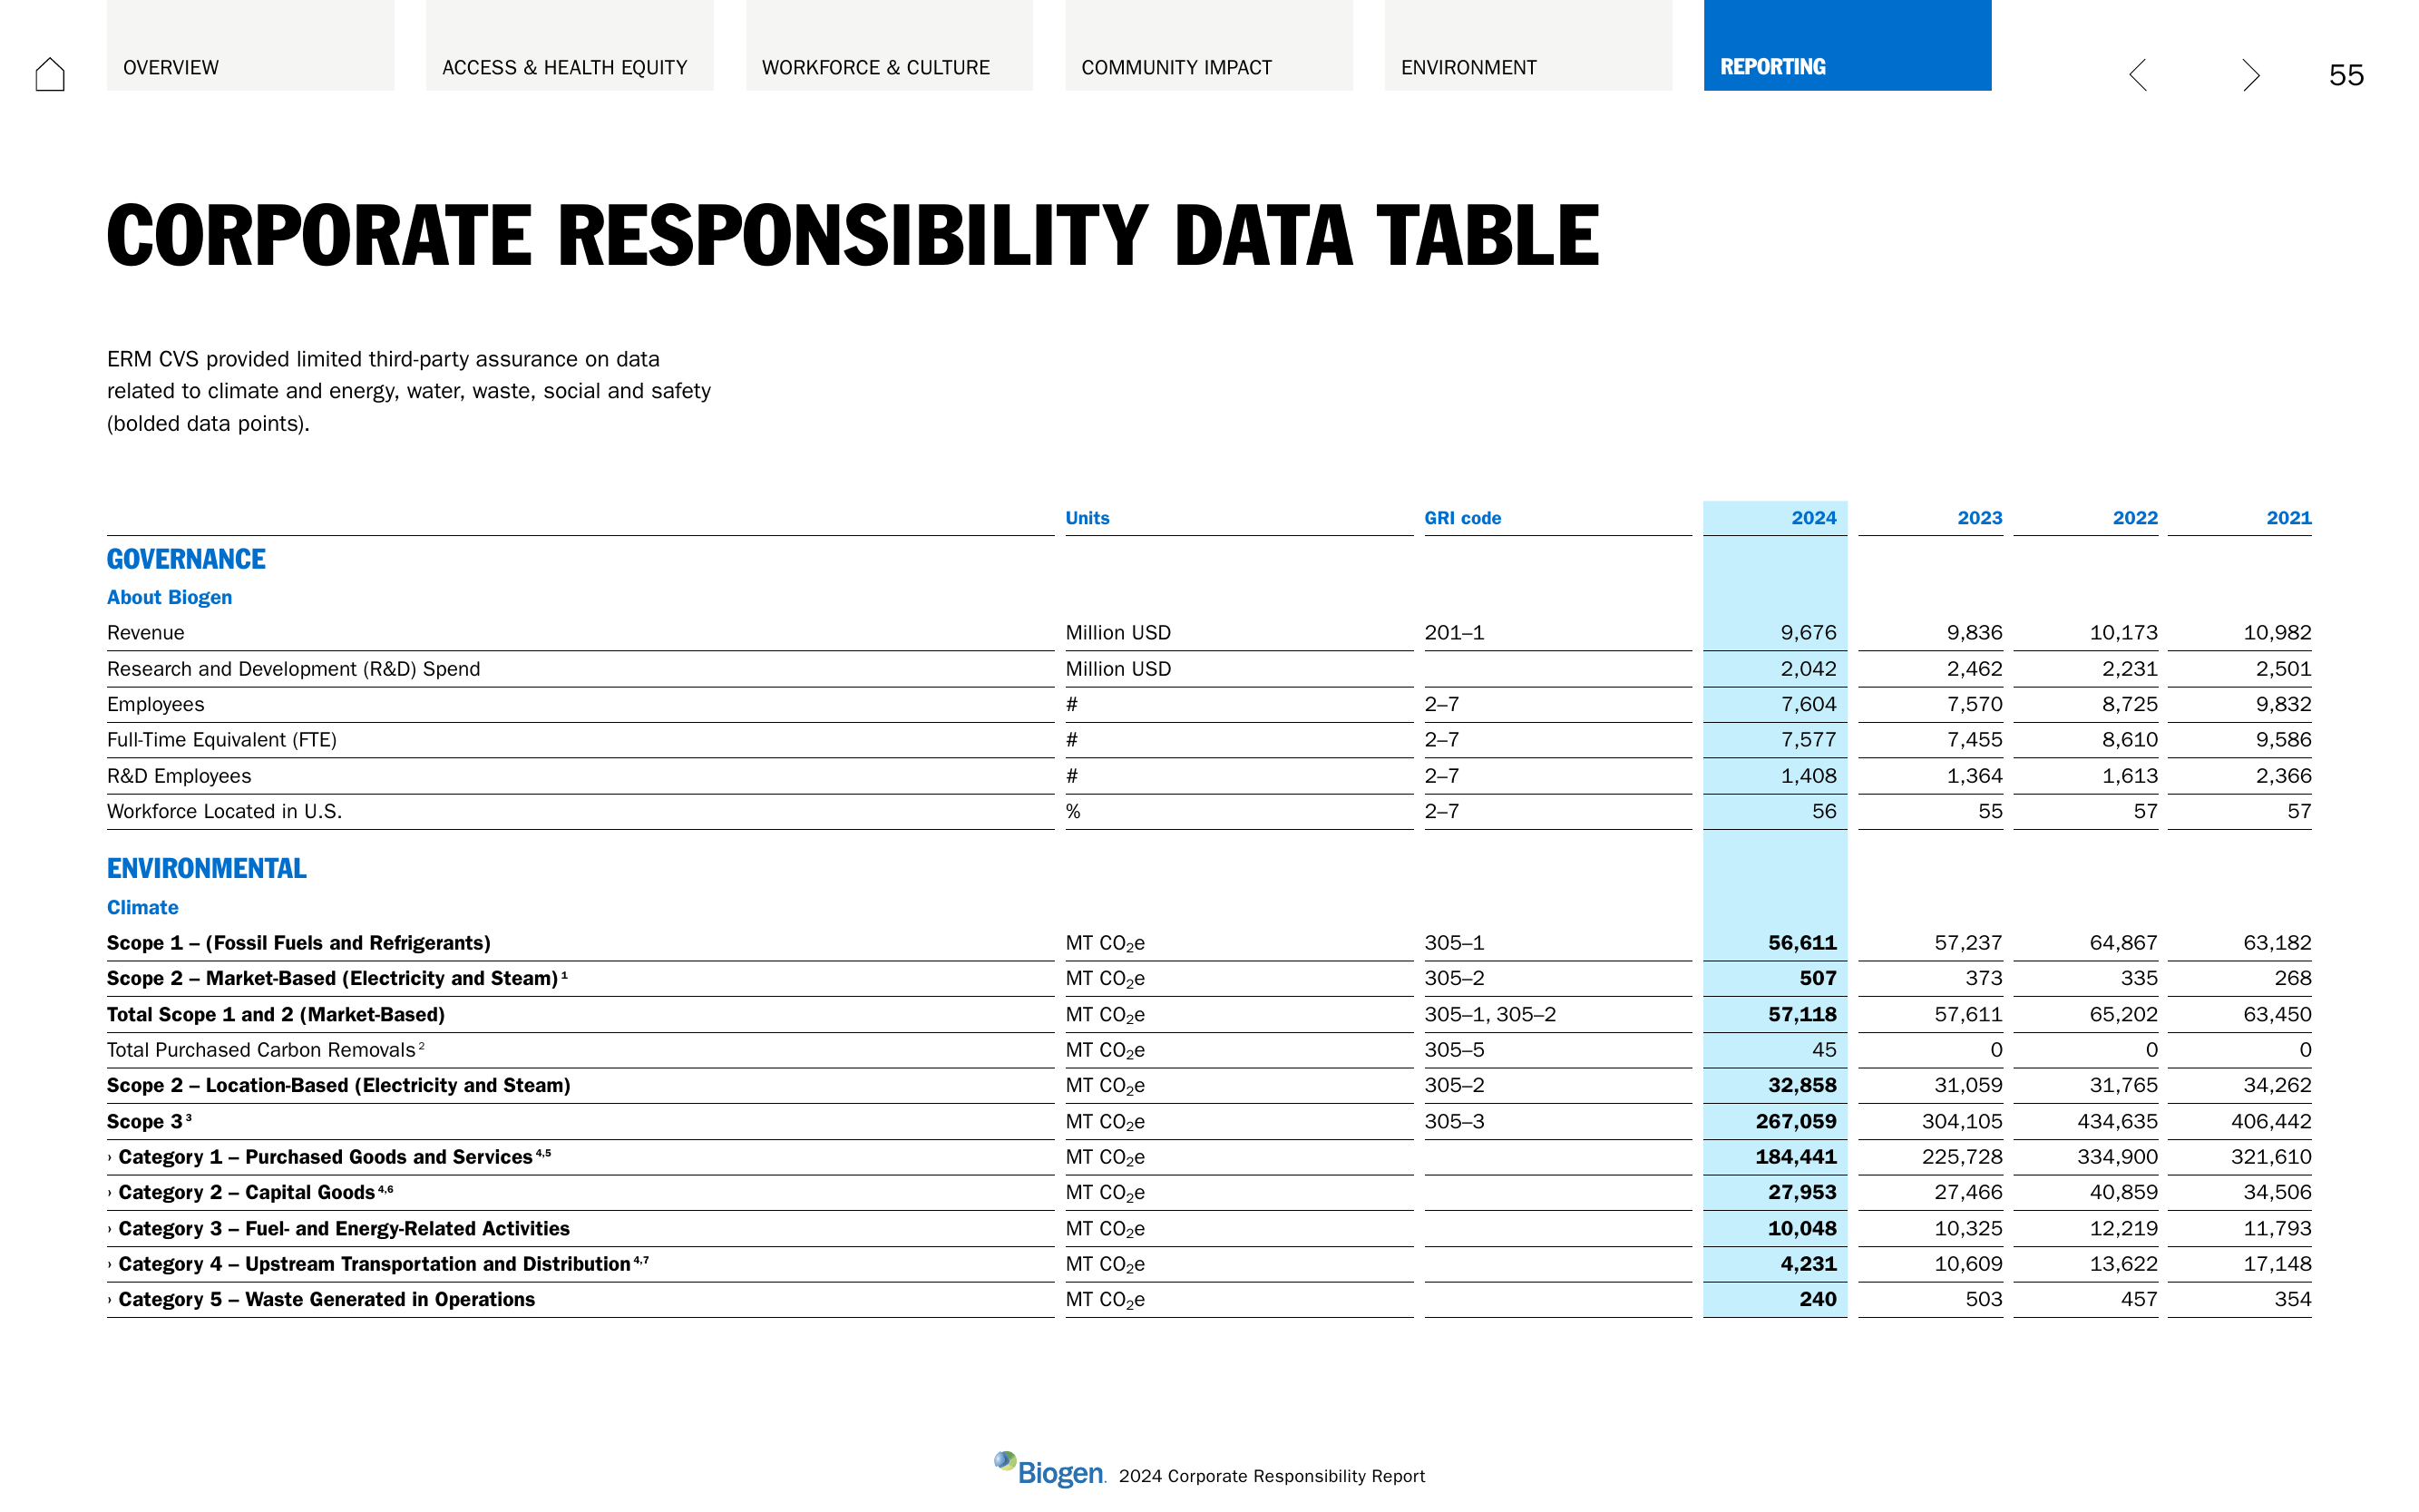Click 2023 FTE value 7,455
Screen dimensions: 2419x1512
[x=1974, y=740]
